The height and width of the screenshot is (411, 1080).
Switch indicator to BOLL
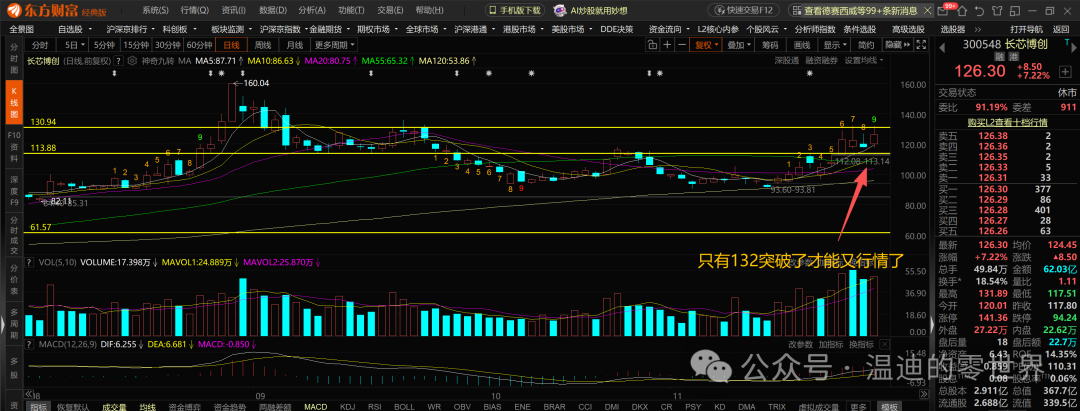(x=404, y=406)
